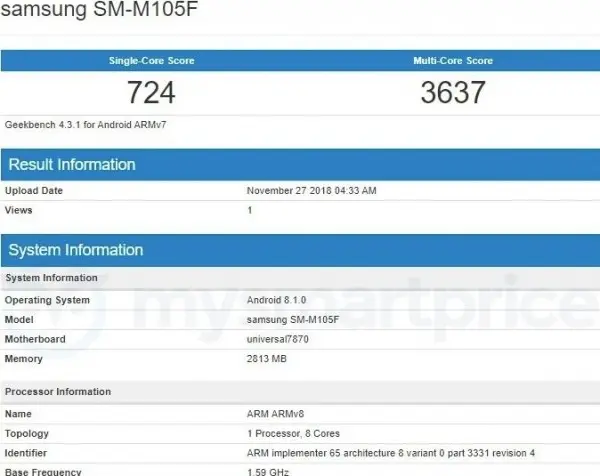Select the Operating System label

pos(47,300)
